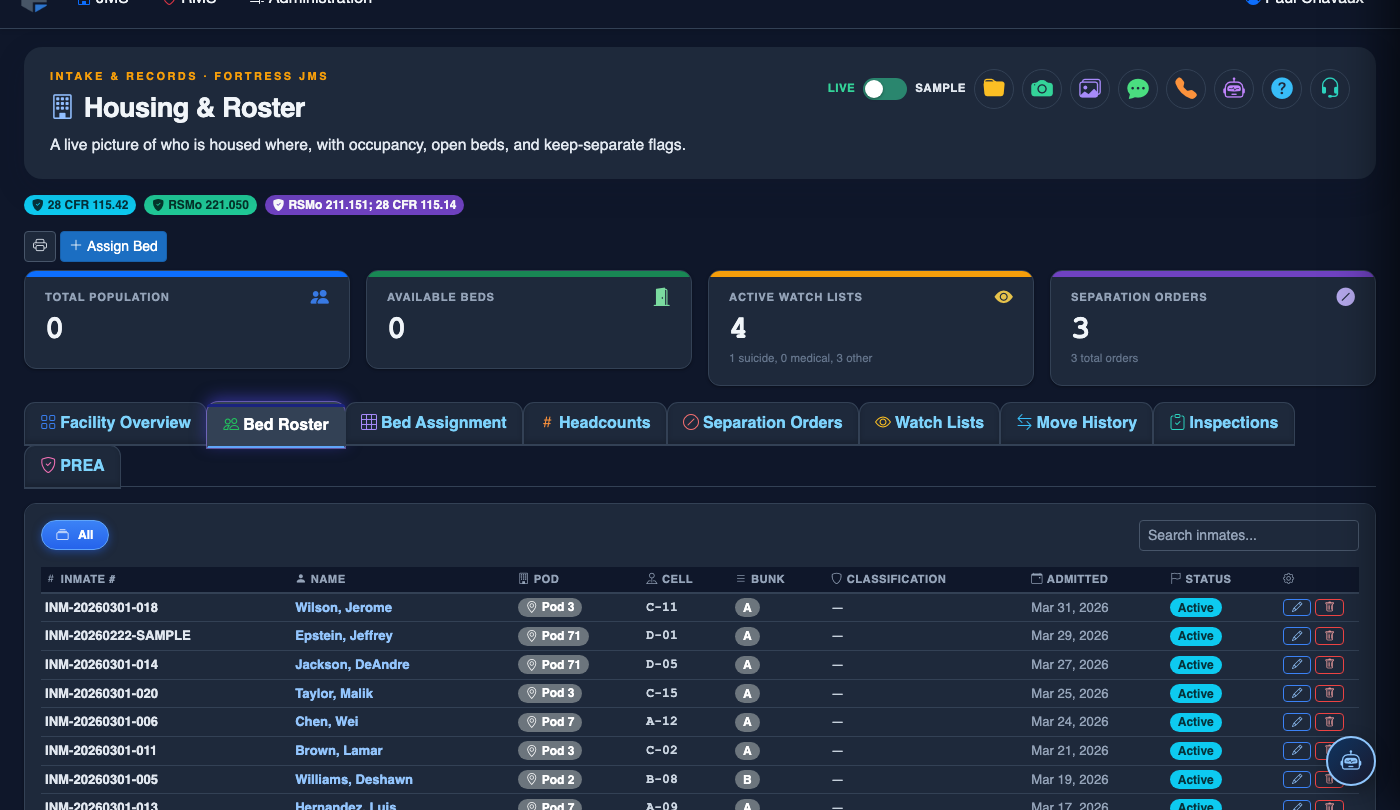Image resolution: width=1400 pixels, height=810 pixels.
Task: Switch to the Bed Assignment tab
Action: coord(434,423)
